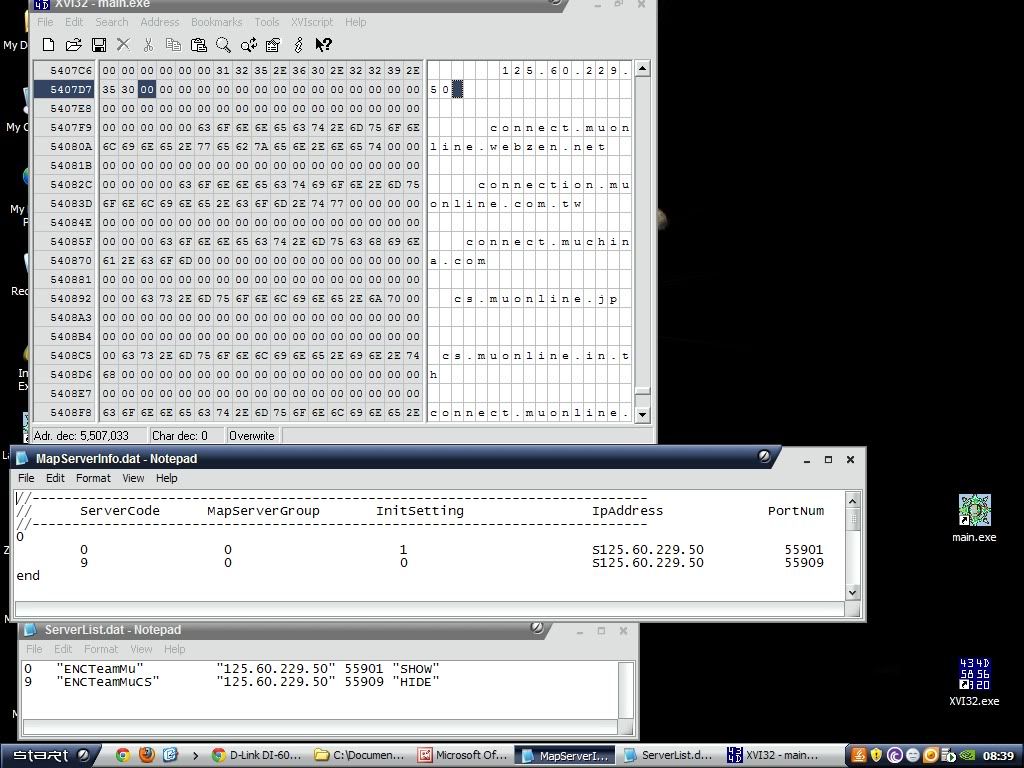Click in the ServerList.dat text area

[x=320, y=702]
